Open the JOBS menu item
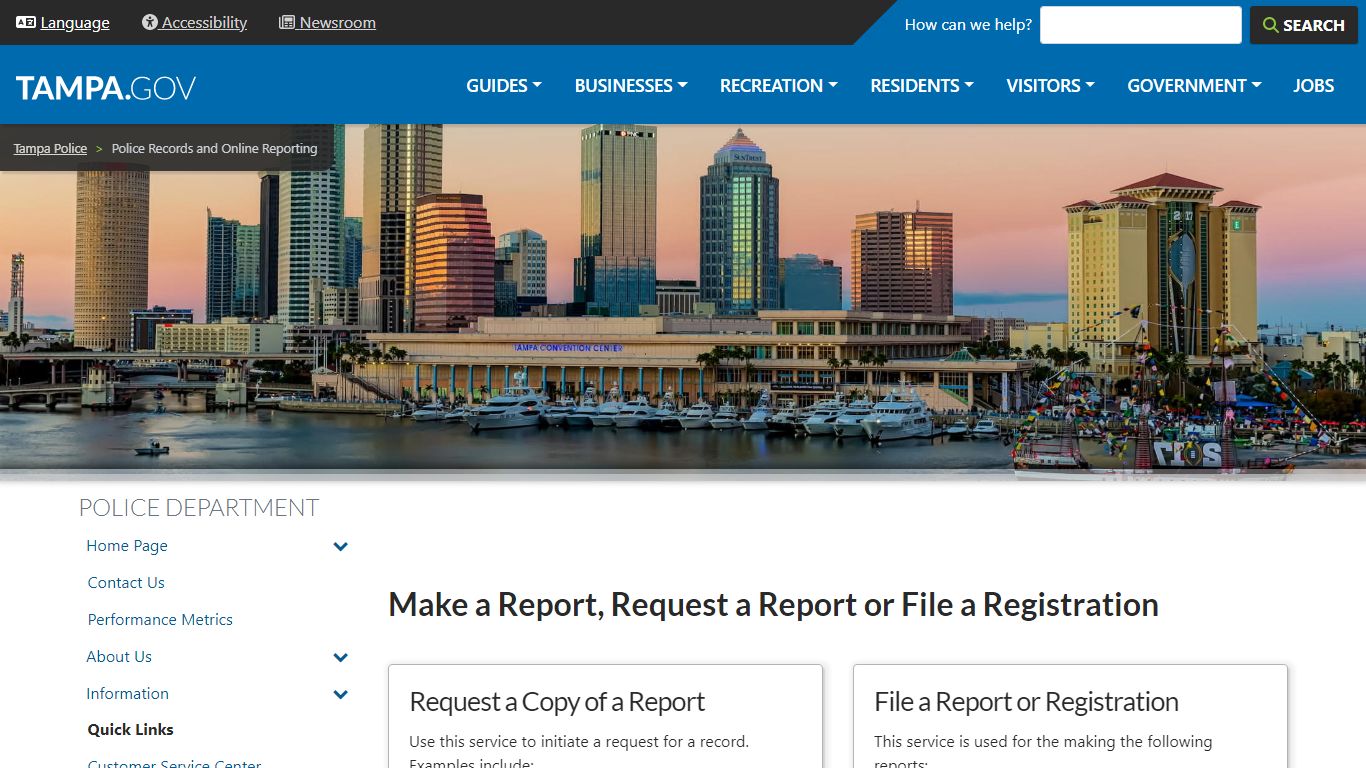 (1314, 86)
